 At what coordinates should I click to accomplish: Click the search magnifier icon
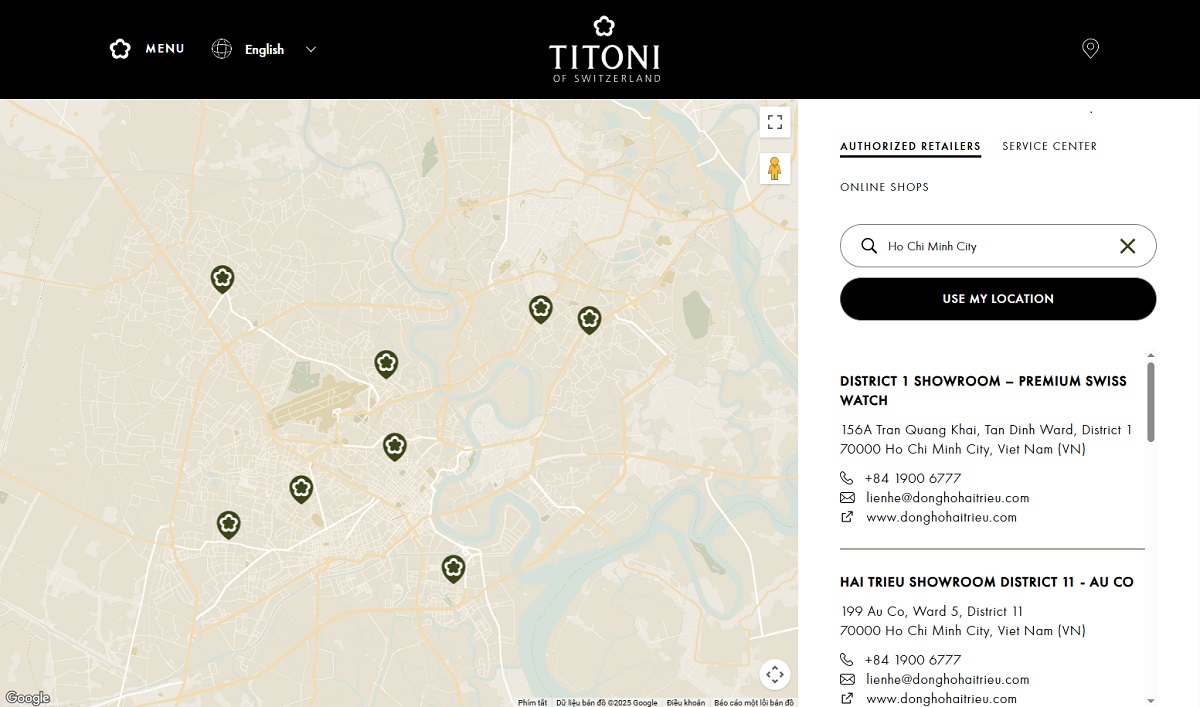tap(869, 246)
